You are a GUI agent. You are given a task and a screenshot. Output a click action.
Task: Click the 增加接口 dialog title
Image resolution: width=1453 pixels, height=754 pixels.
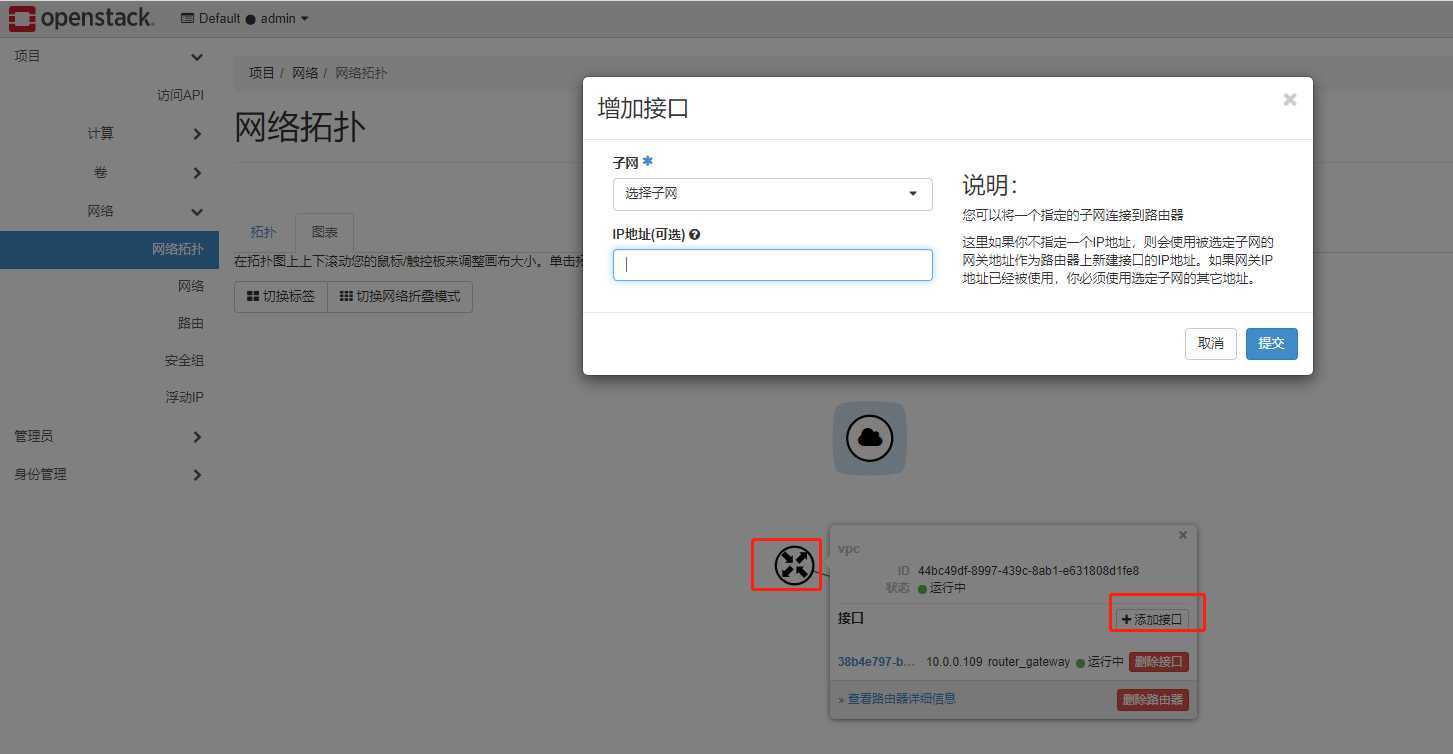(643, 108)
